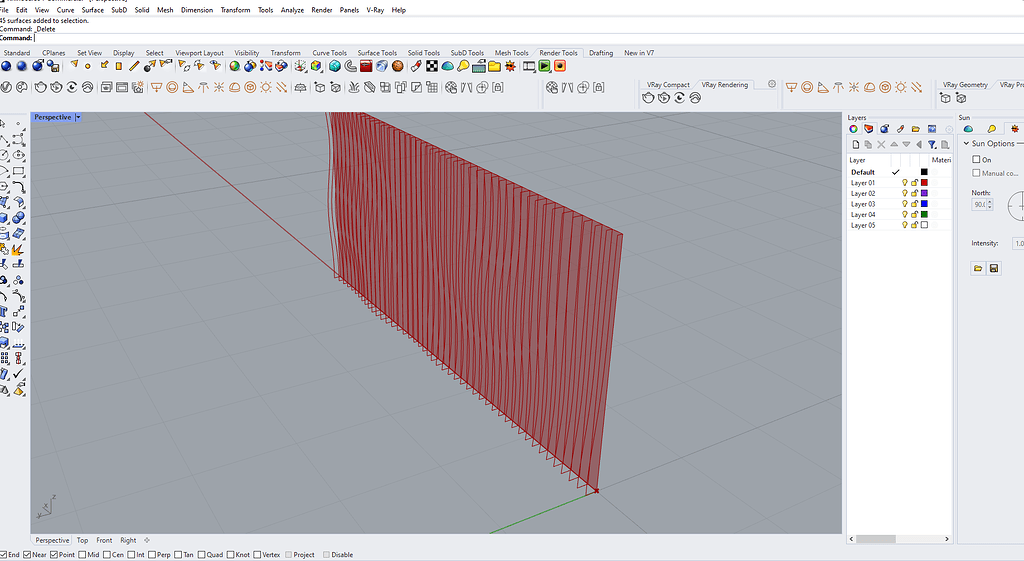Click the layer filter funnel icon
The height and width of the screenshot is (561, 1024).
(932, 145)
